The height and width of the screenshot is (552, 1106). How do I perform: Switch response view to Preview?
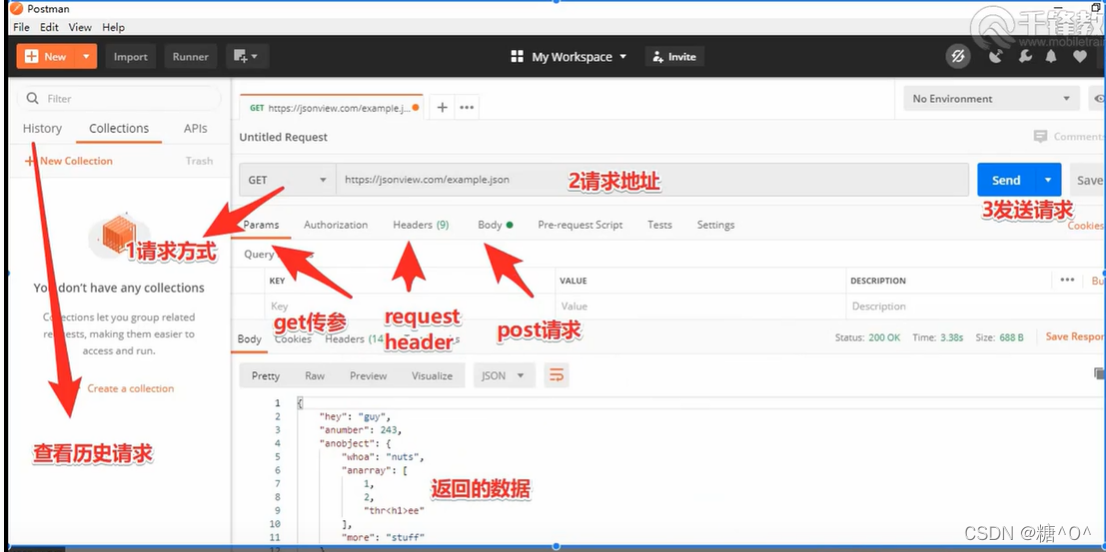click(x=368, y=376)
